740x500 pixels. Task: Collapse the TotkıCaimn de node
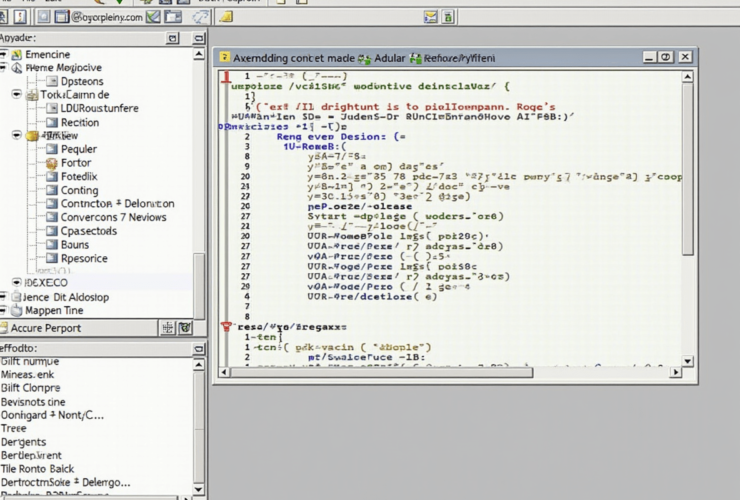tap(17, 94)
